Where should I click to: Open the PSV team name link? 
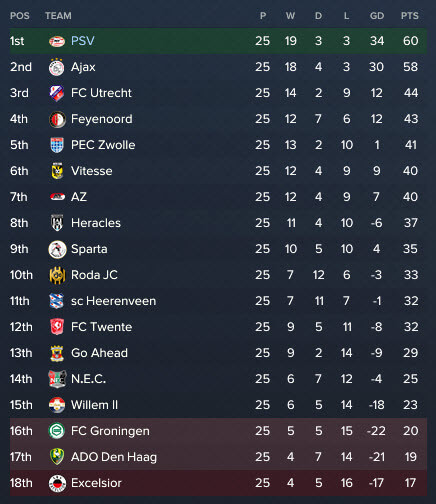(x=83, y=41)
